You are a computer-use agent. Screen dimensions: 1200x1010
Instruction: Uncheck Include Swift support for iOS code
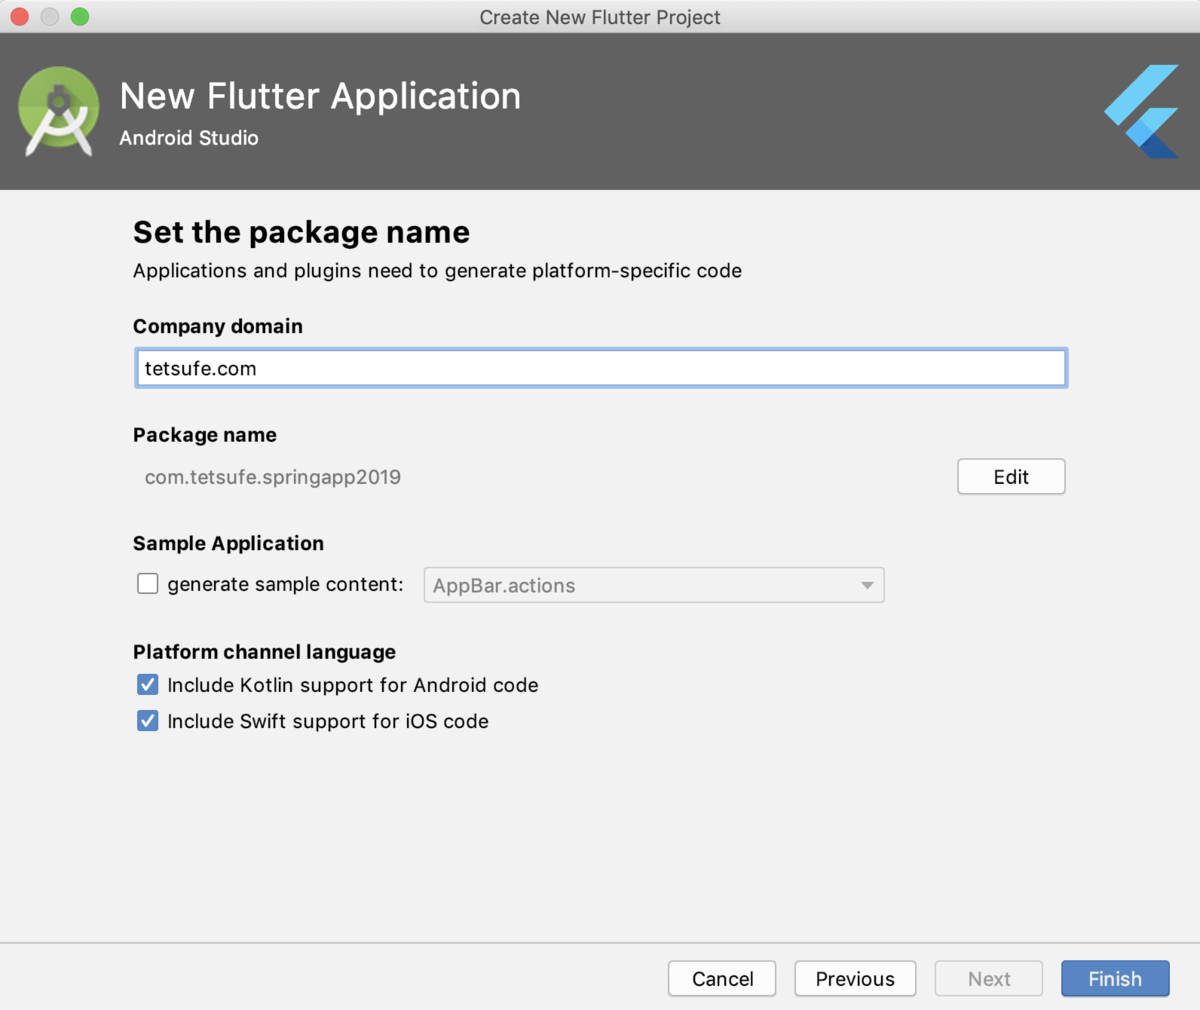click(148, 721)
